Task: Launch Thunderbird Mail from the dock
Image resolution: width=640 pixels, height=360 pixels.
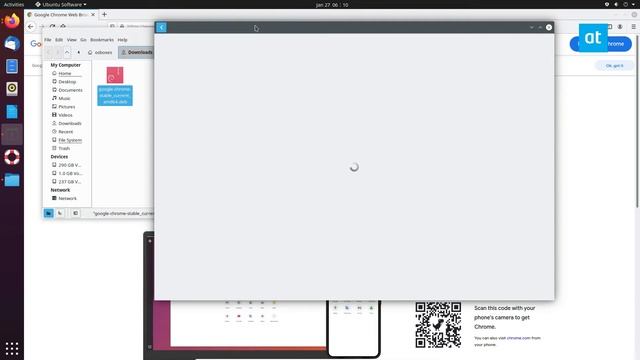Action: click(12, 43)
